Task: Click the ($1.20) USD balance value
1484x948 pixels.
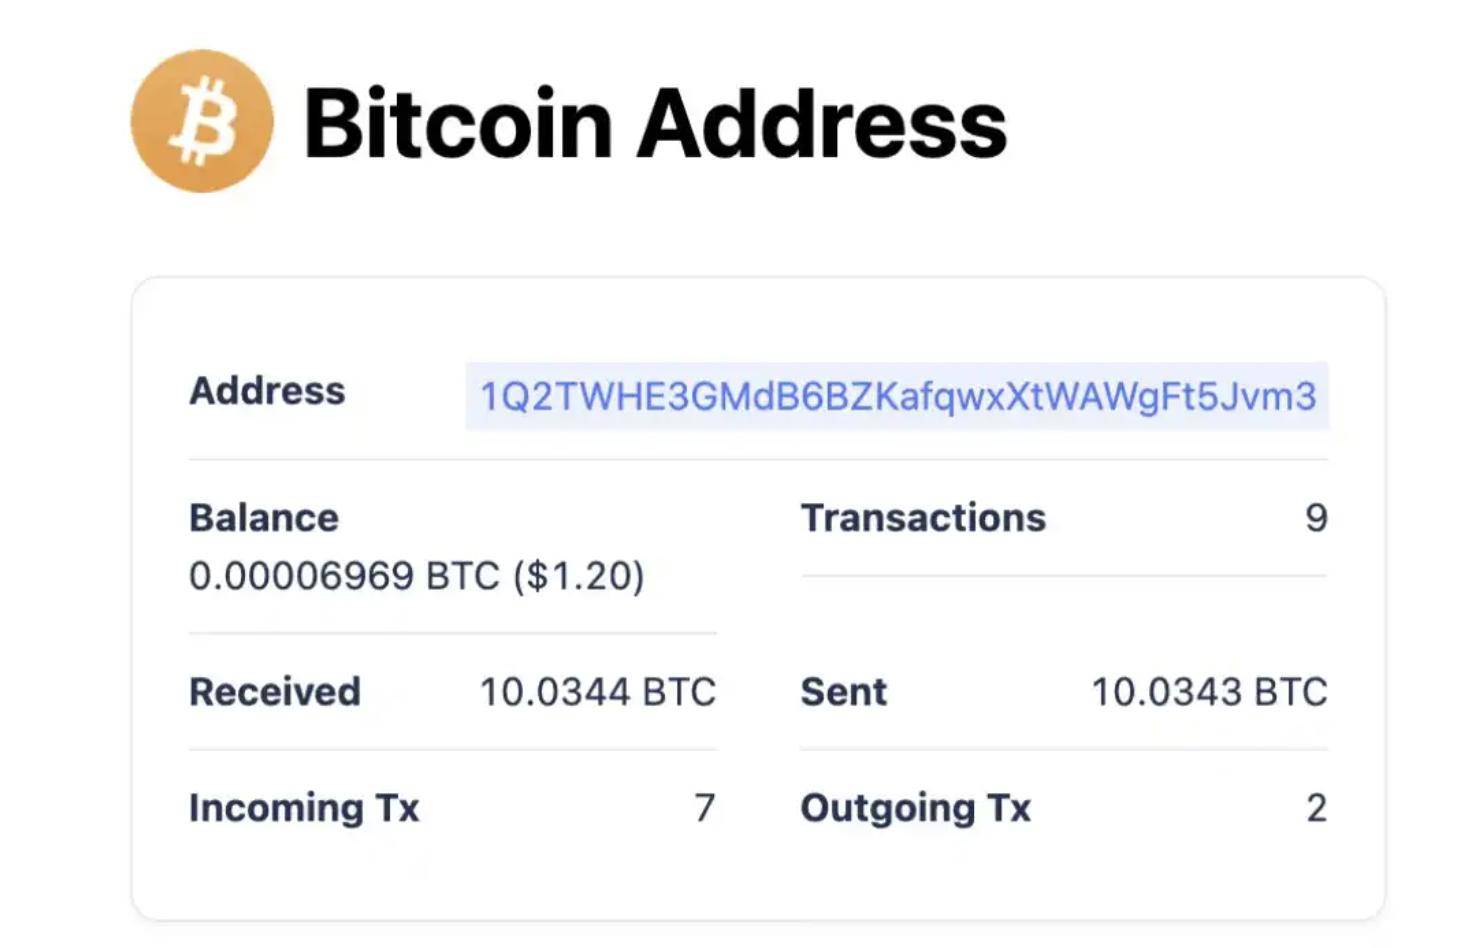Action: pyautogui.click(x=579, y=576)
